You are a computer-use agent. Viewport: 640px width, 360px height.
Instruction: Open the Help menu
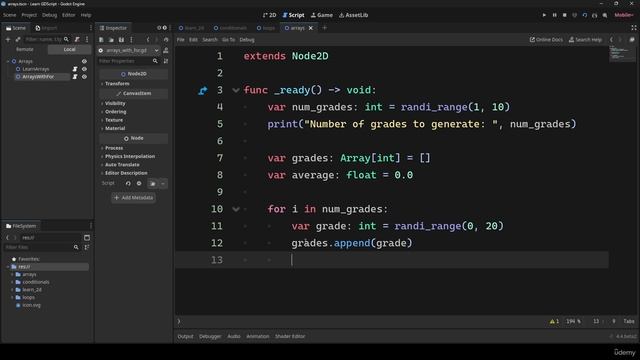point(86,15)
